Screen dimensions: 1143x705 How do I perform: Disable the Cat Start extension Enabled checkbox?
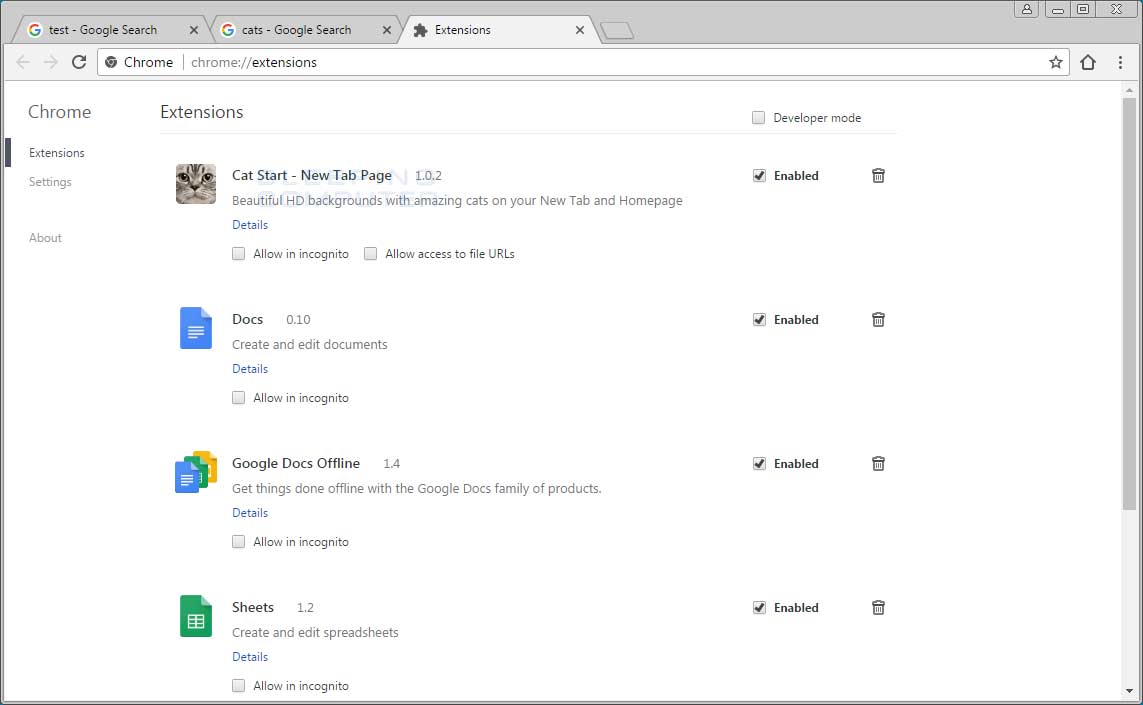coord(760,176)
